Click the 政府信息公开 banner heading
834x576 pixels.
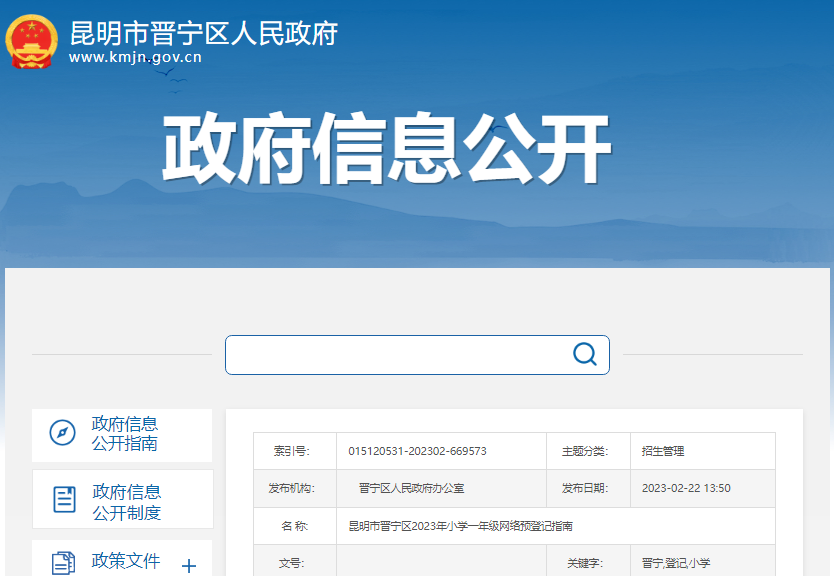[387, 148]
